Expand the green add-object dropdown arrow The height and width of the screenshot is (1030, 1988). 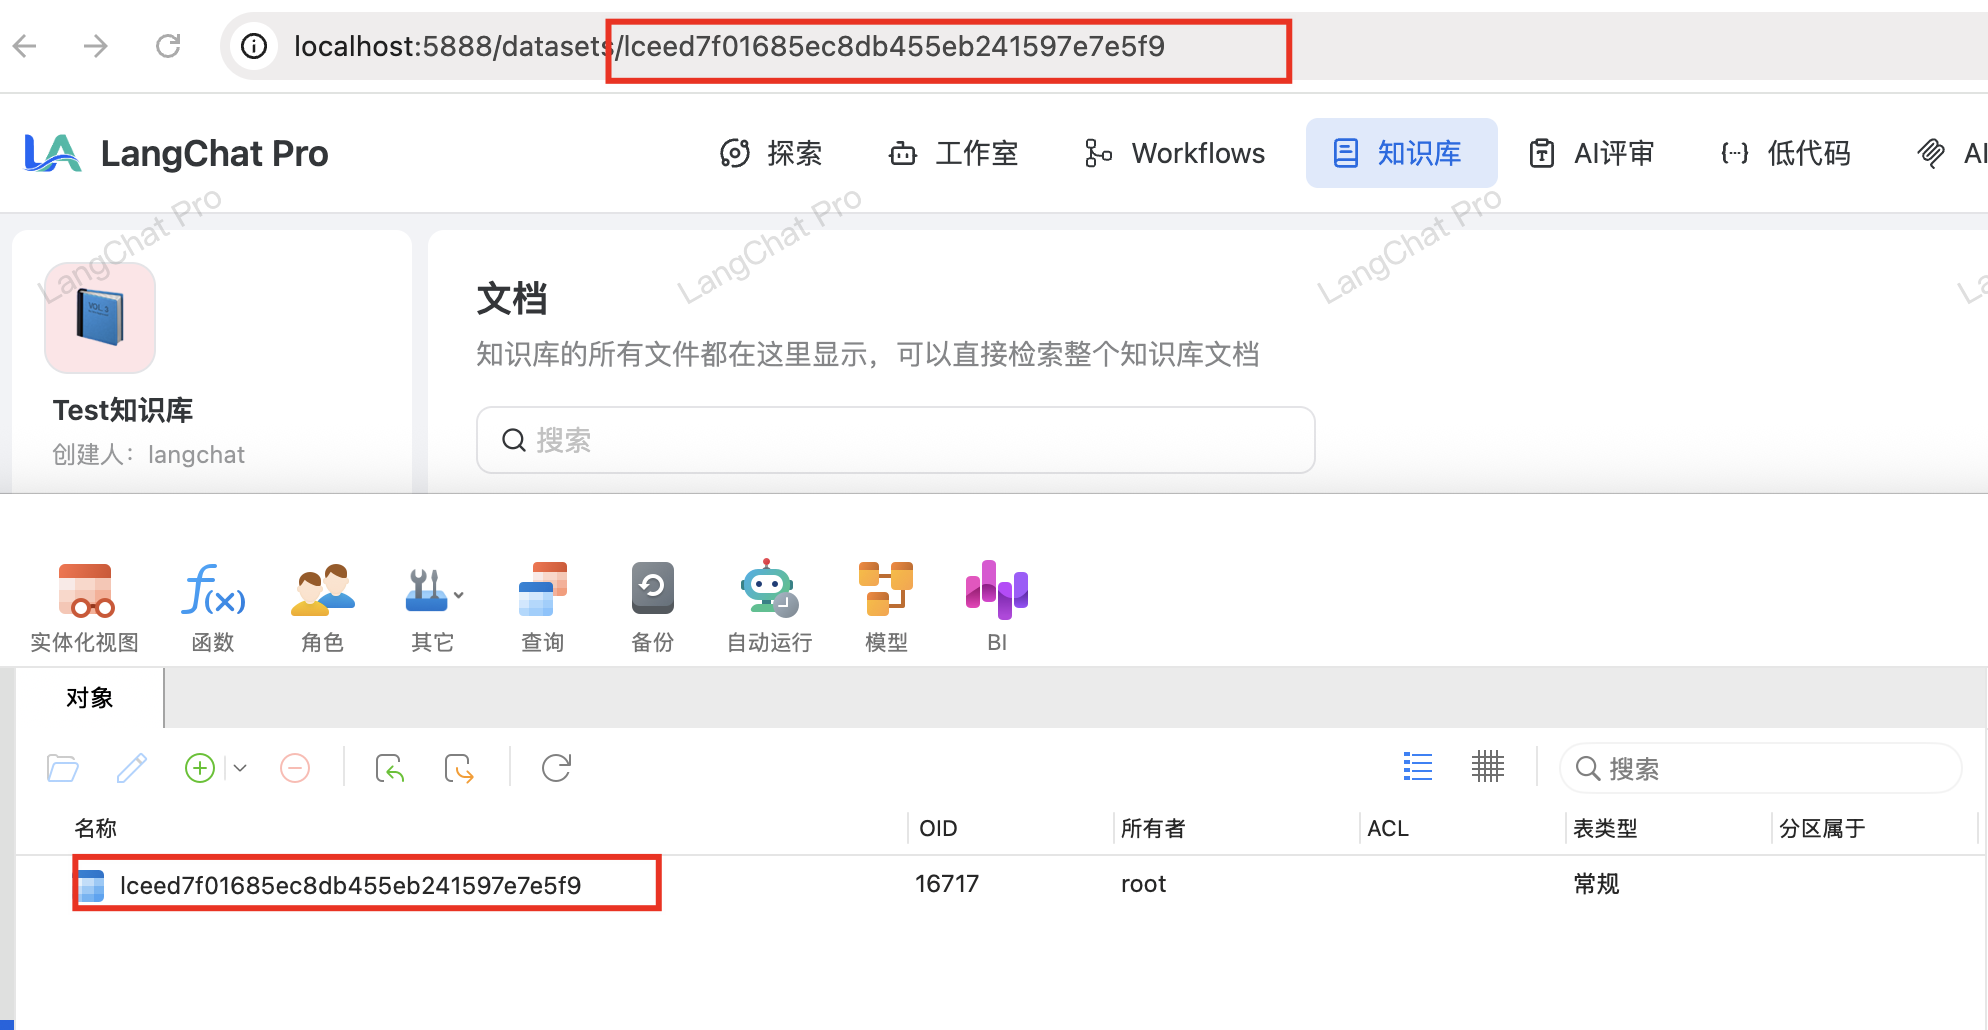point(240,768)
